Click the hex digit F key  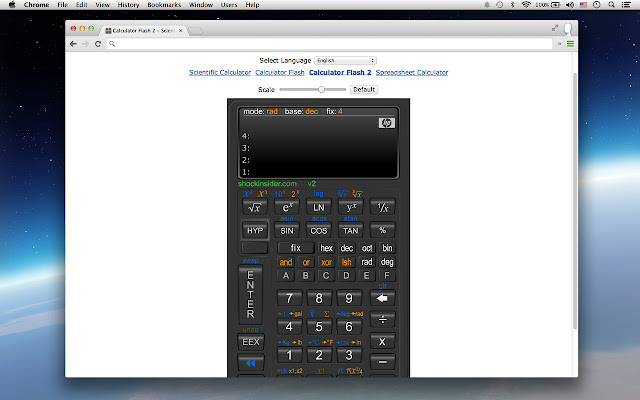[x=387, y=276]
